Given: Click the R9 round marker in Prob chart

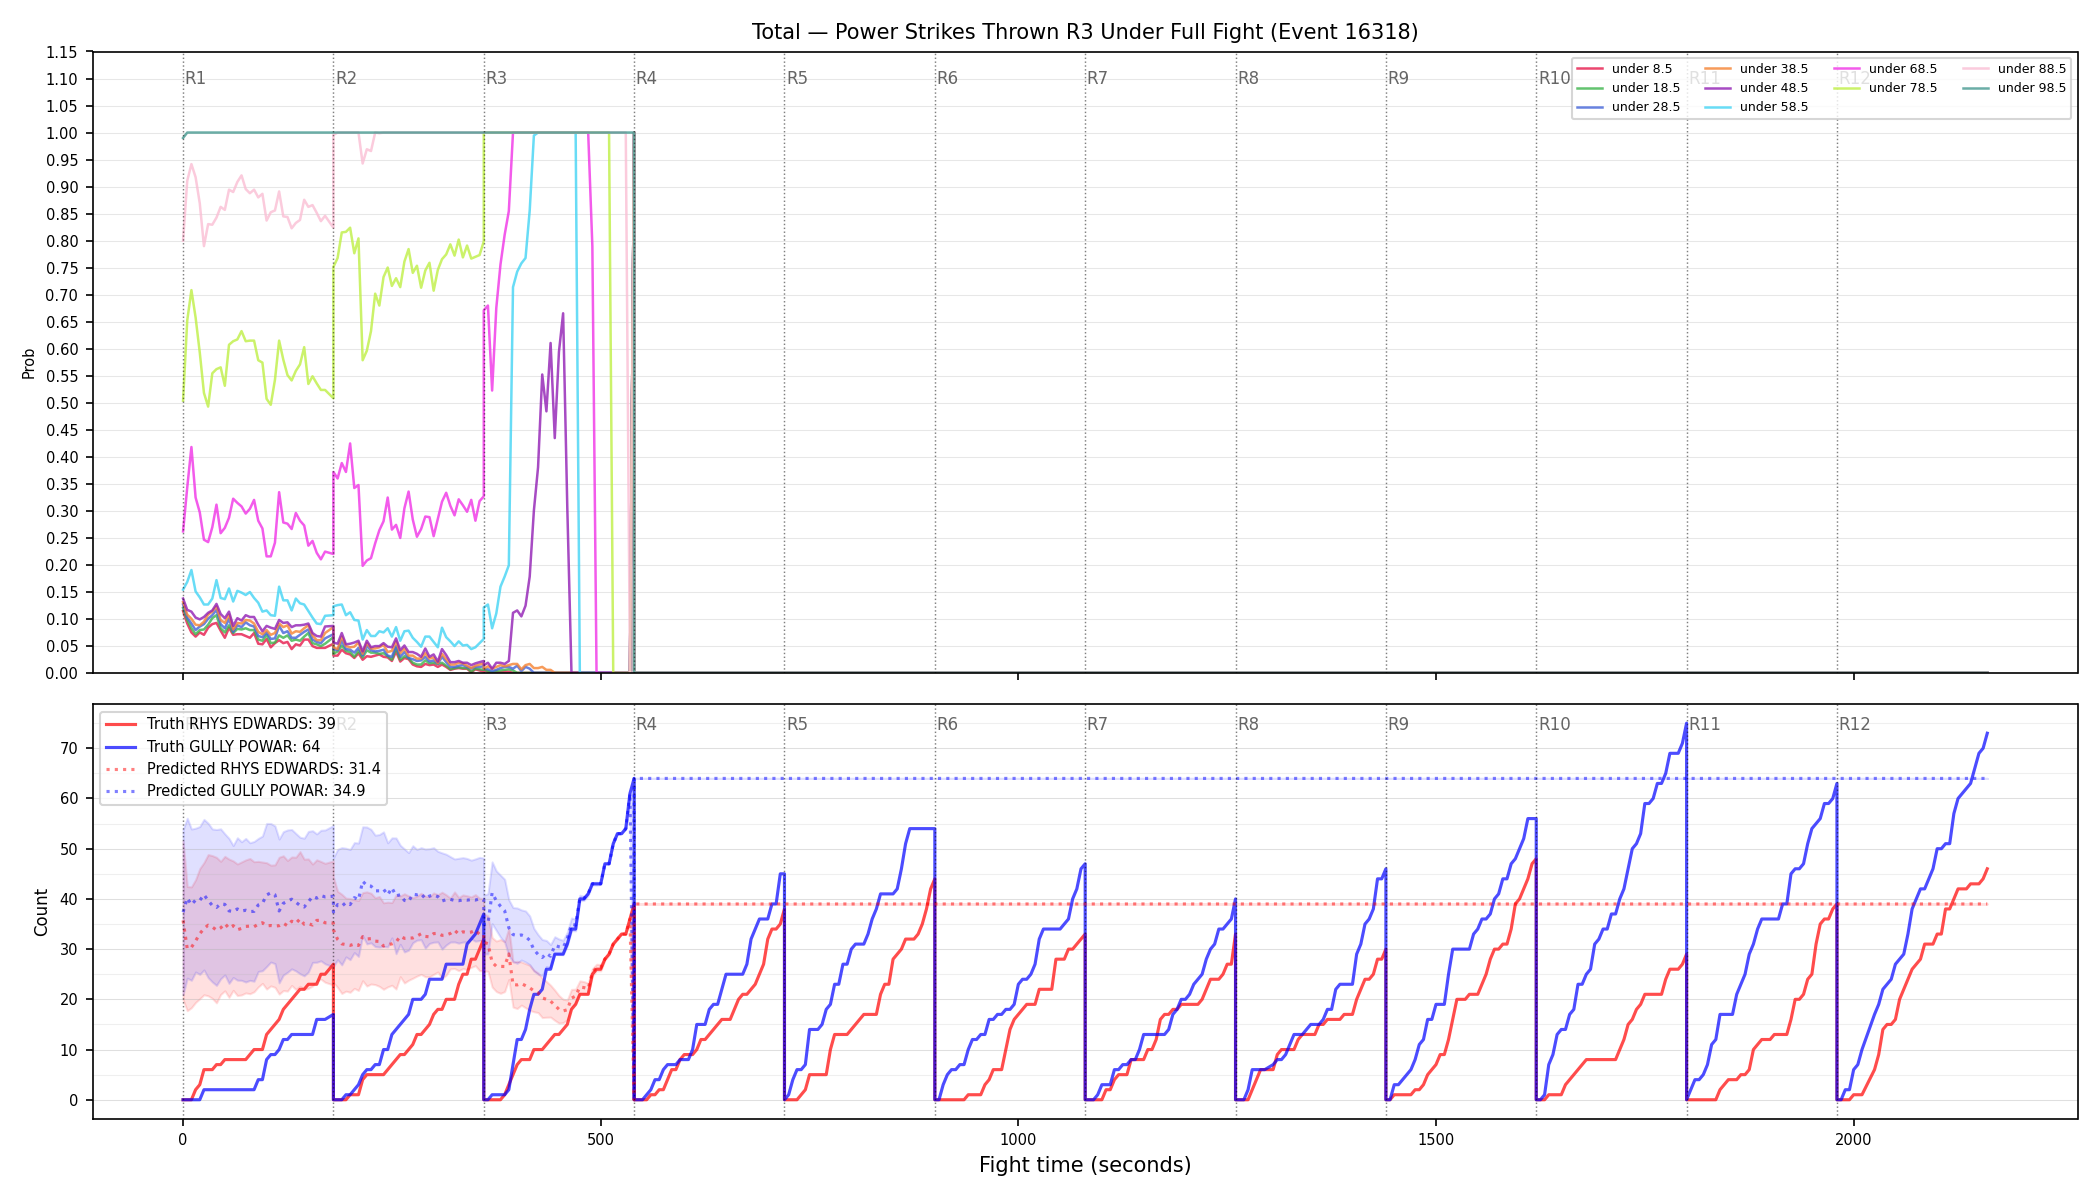Looking at the screenshot, I should coord(1399,78).
